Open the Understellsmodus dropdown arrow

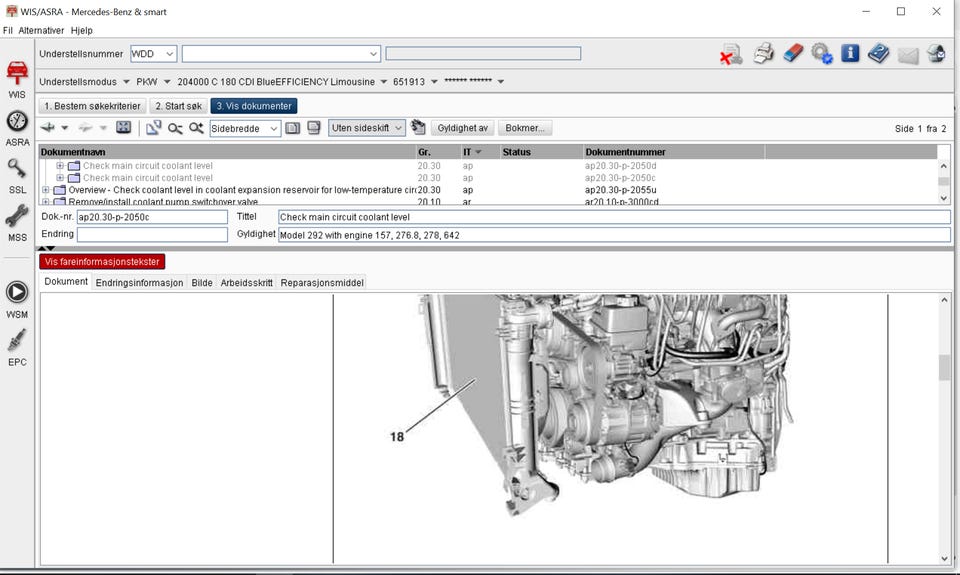[126, 81]
